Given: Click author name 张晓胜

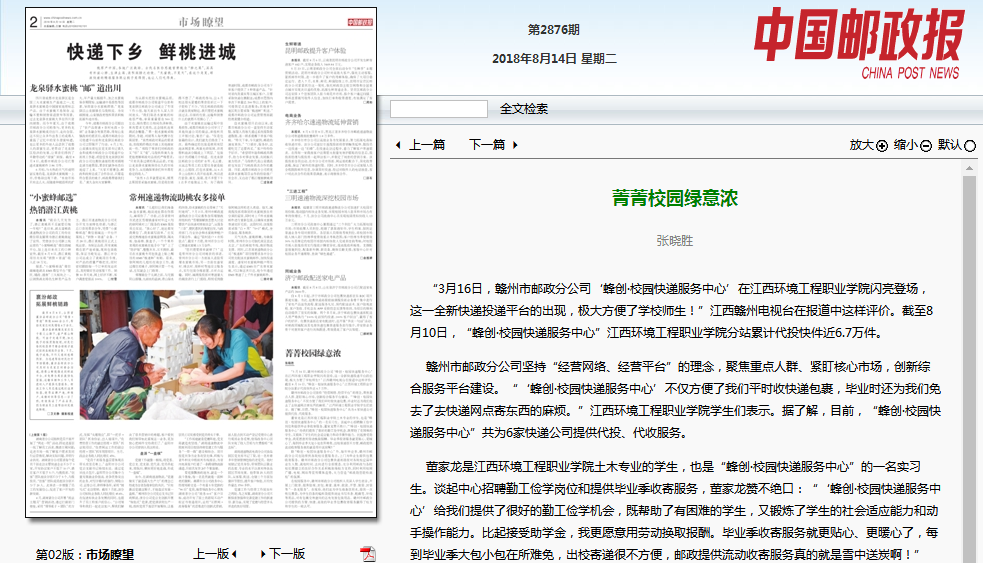Looking at the screenshot, I should tap(675, 241).
